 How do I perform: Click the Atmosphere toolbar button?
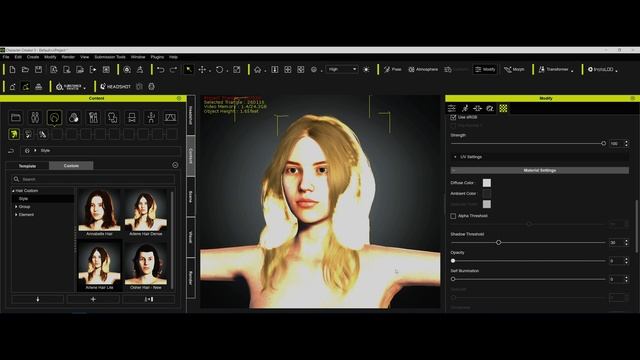[x=423, y=69]
